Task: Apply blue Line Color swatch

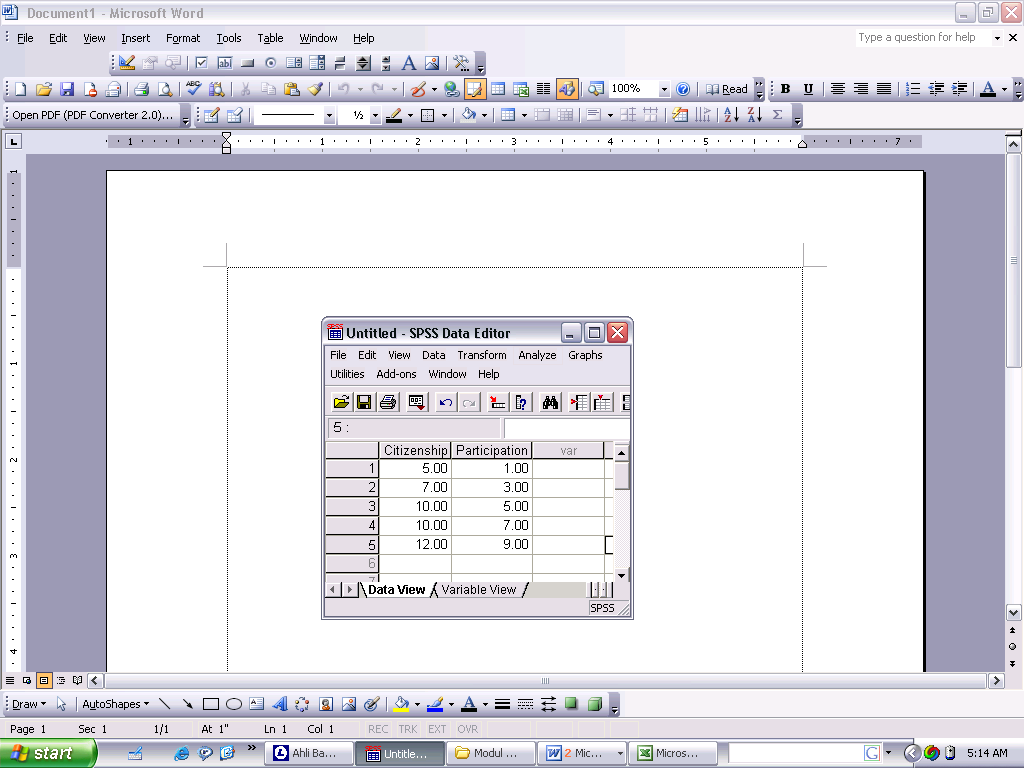Action: point(435,704)
